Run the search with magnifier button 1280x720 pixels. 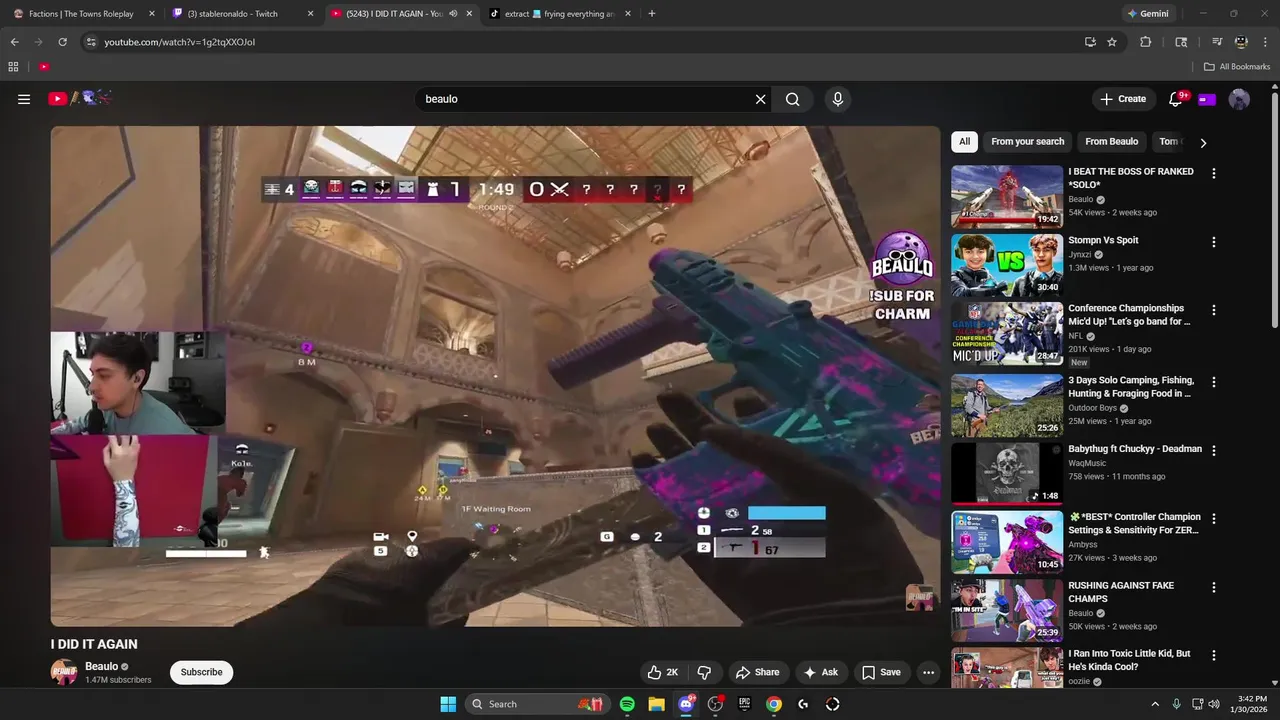click(792, 99)
